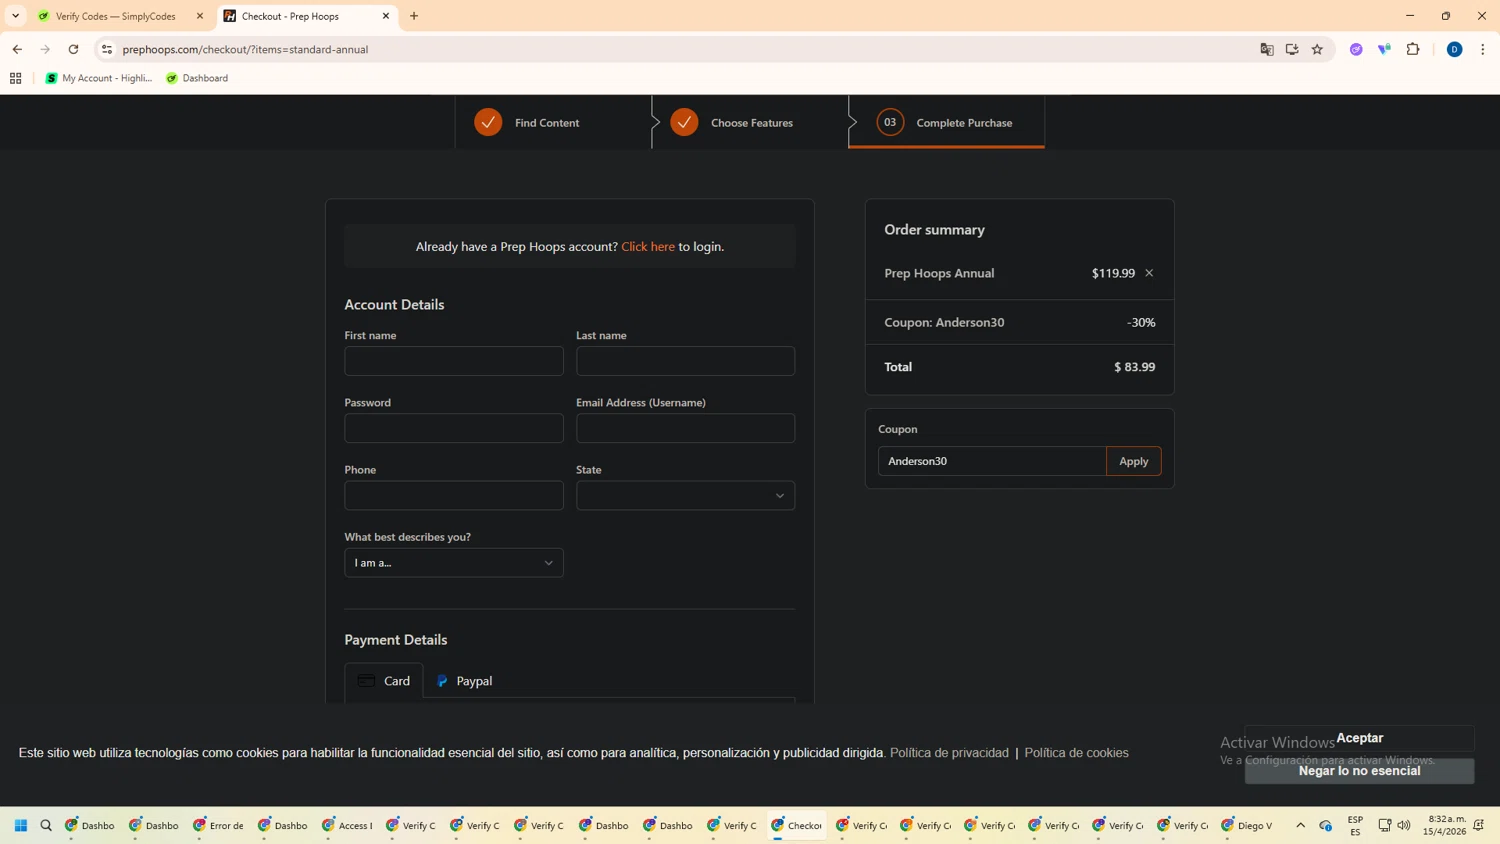Switch to Verify Codes SimplyCodes tab
This screenshot has width=1500, height=844.
coord(115,16)
